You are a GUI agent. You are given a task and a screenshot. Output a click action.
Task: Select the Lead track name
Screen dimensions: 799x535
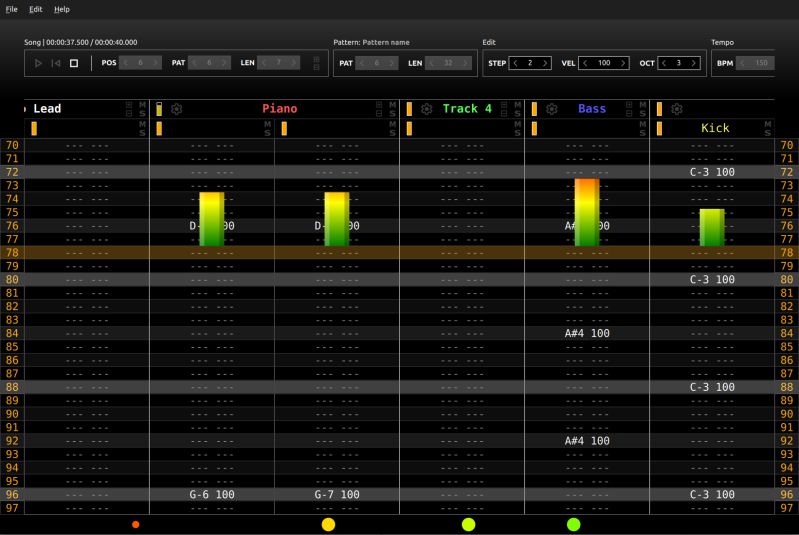(x=47, y=109)
